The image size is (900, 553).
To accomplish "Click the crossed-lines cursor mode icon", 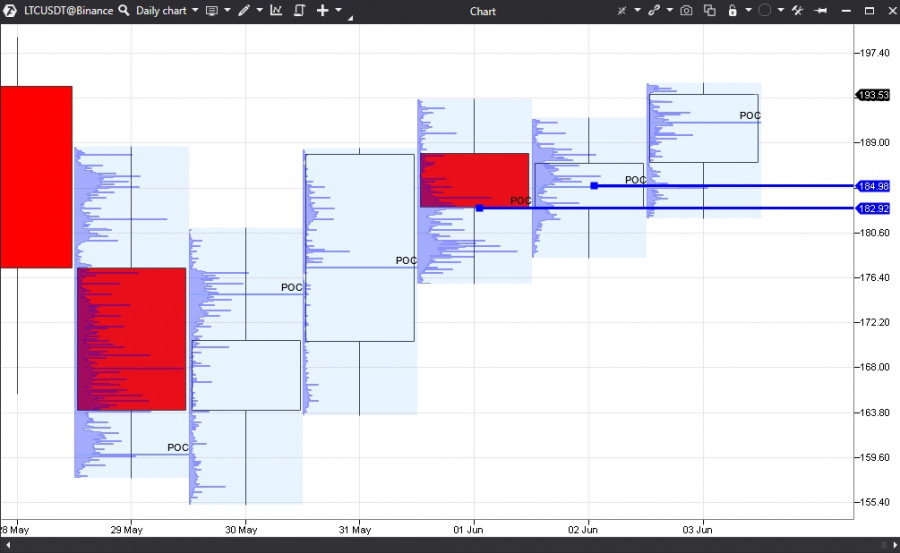I will [x=622, y=10].
